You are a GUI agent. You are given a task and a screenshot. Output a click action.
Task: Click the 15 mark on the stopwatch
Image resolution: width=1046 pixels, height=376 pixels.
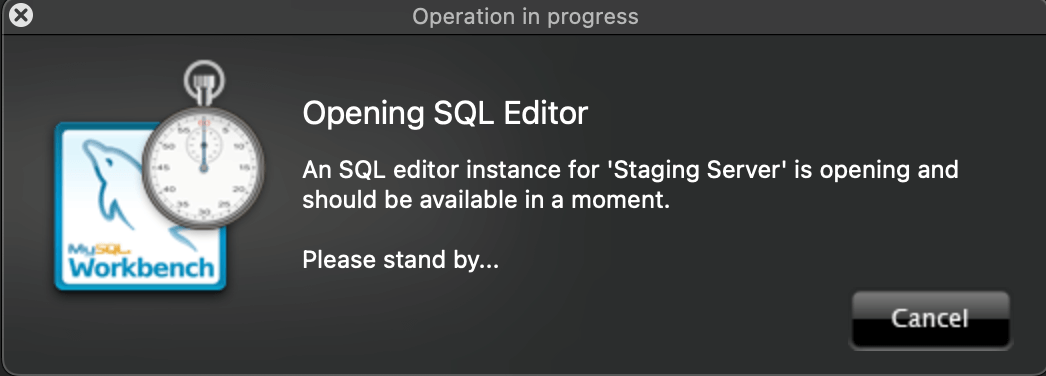coord(244,167)
